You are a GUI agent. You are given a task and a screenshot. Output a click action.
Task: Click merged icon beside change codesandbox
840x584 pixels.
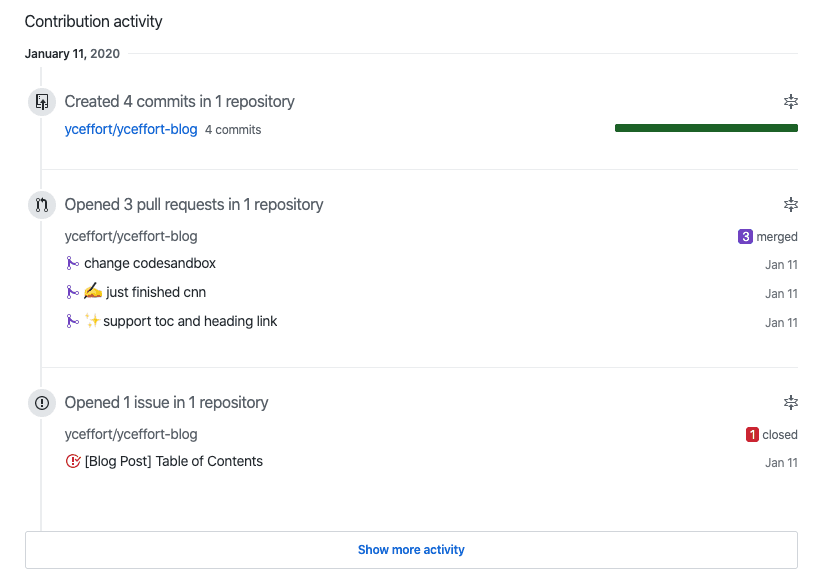(x=72, y=264)
